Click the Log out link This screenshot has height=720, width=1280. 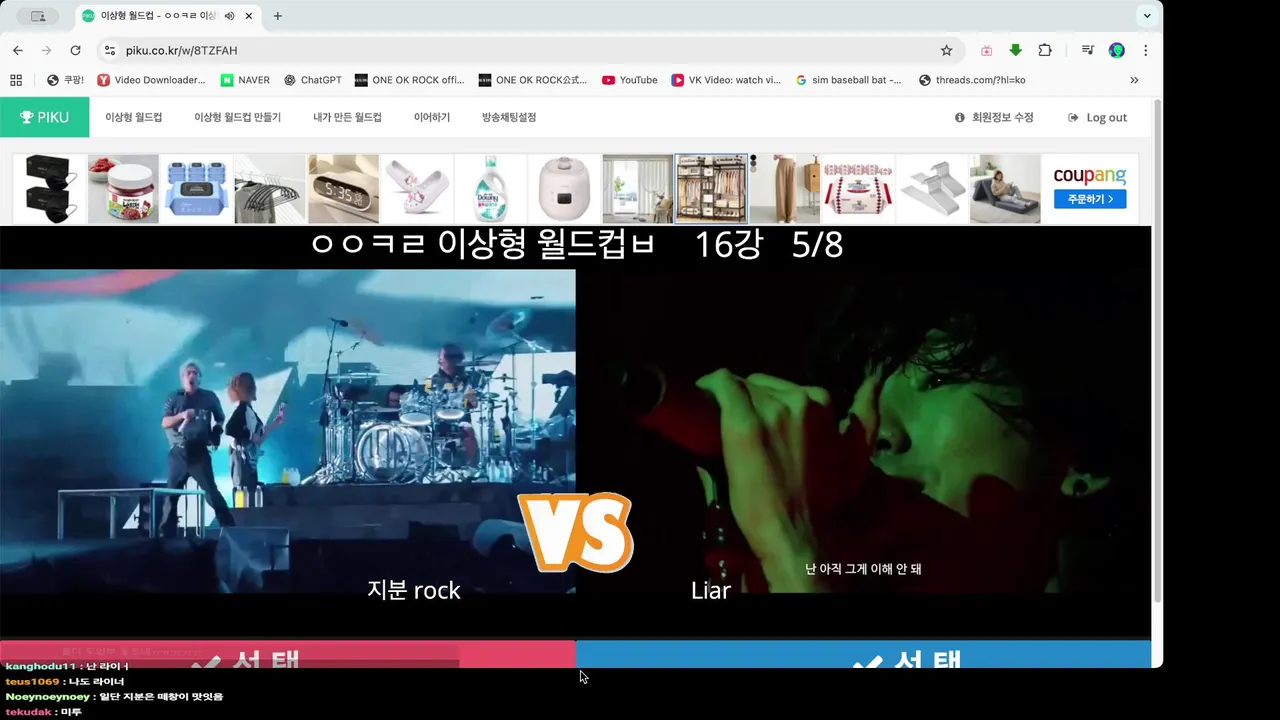click(x=1097, y=117)
